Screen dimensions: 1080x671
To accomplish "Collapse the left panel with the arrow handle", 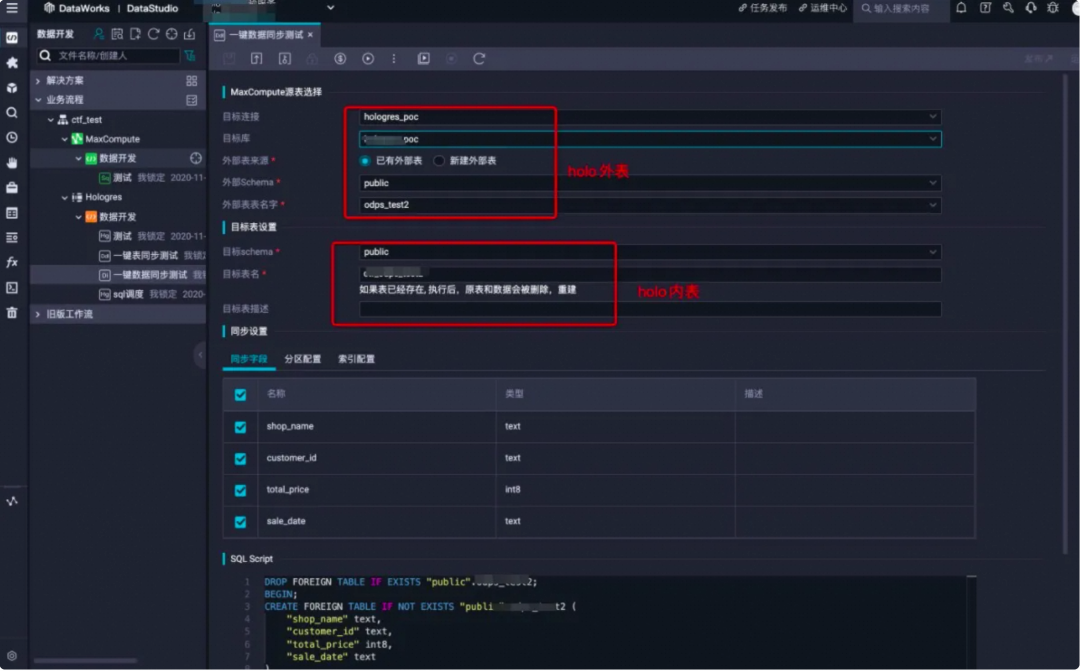I will [200, 355].
